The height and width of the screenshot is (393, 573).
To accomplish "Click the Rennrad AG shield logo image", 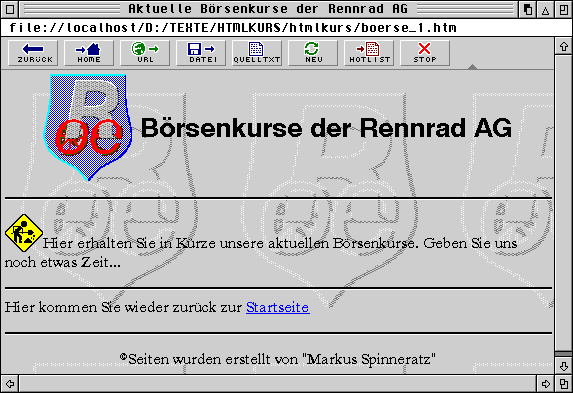I will coord(88,127).
